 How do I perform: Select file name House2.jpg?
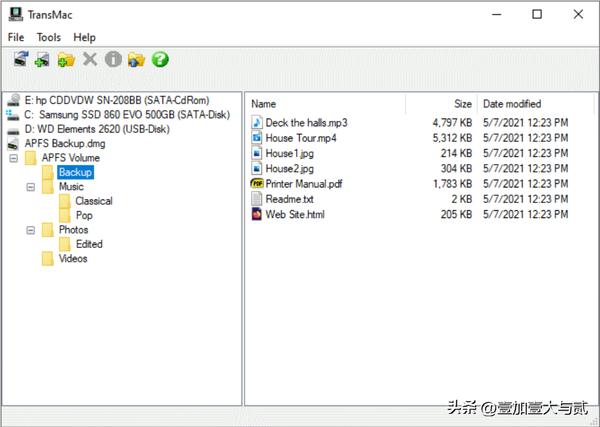click(x=290, y=168)
